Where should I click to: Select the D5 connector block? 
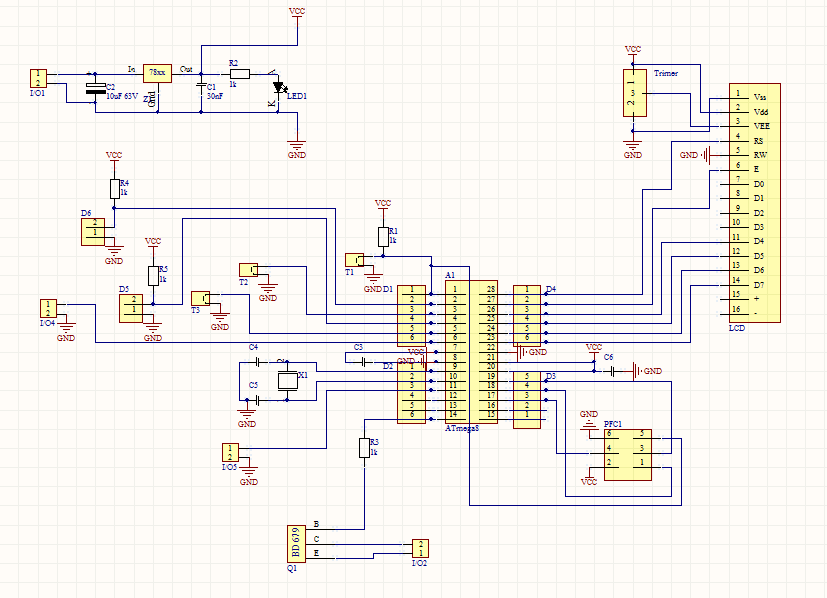coord(131,308)
